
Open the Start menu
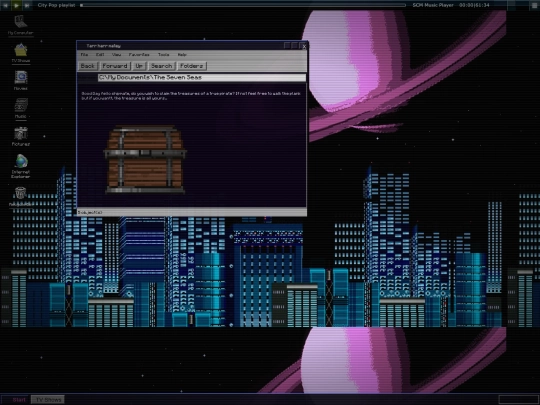(15, 400)
